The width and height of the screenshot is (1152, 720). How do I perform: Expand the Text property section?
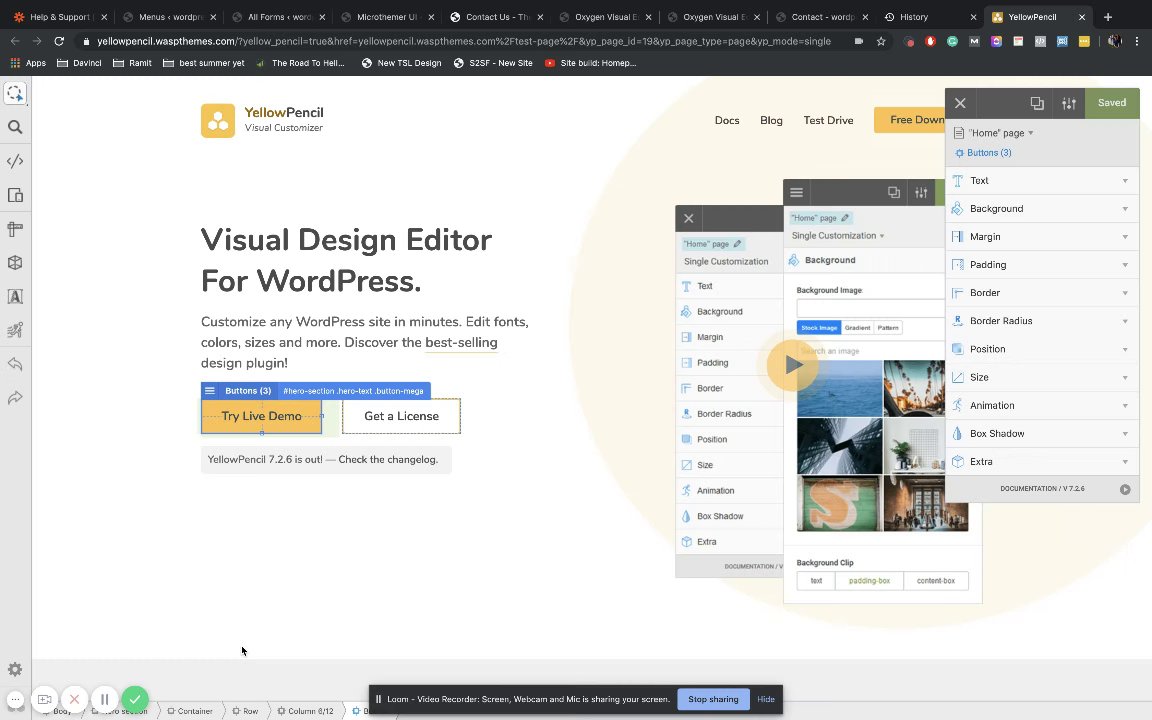coord(1042,181)
